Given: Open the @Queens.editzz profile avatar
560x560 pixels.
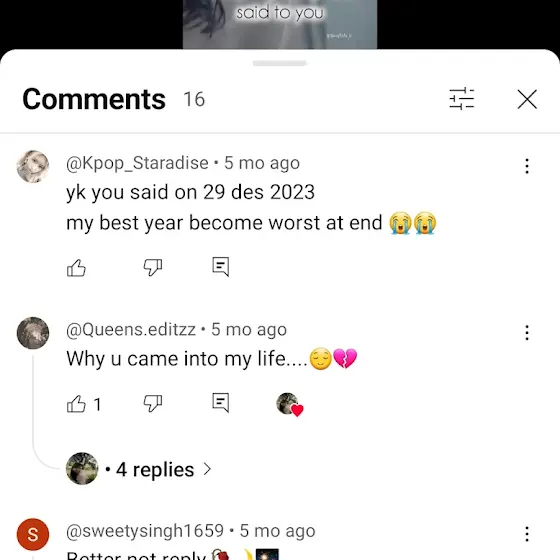Looking at the screenshot, I should [33, 333].
